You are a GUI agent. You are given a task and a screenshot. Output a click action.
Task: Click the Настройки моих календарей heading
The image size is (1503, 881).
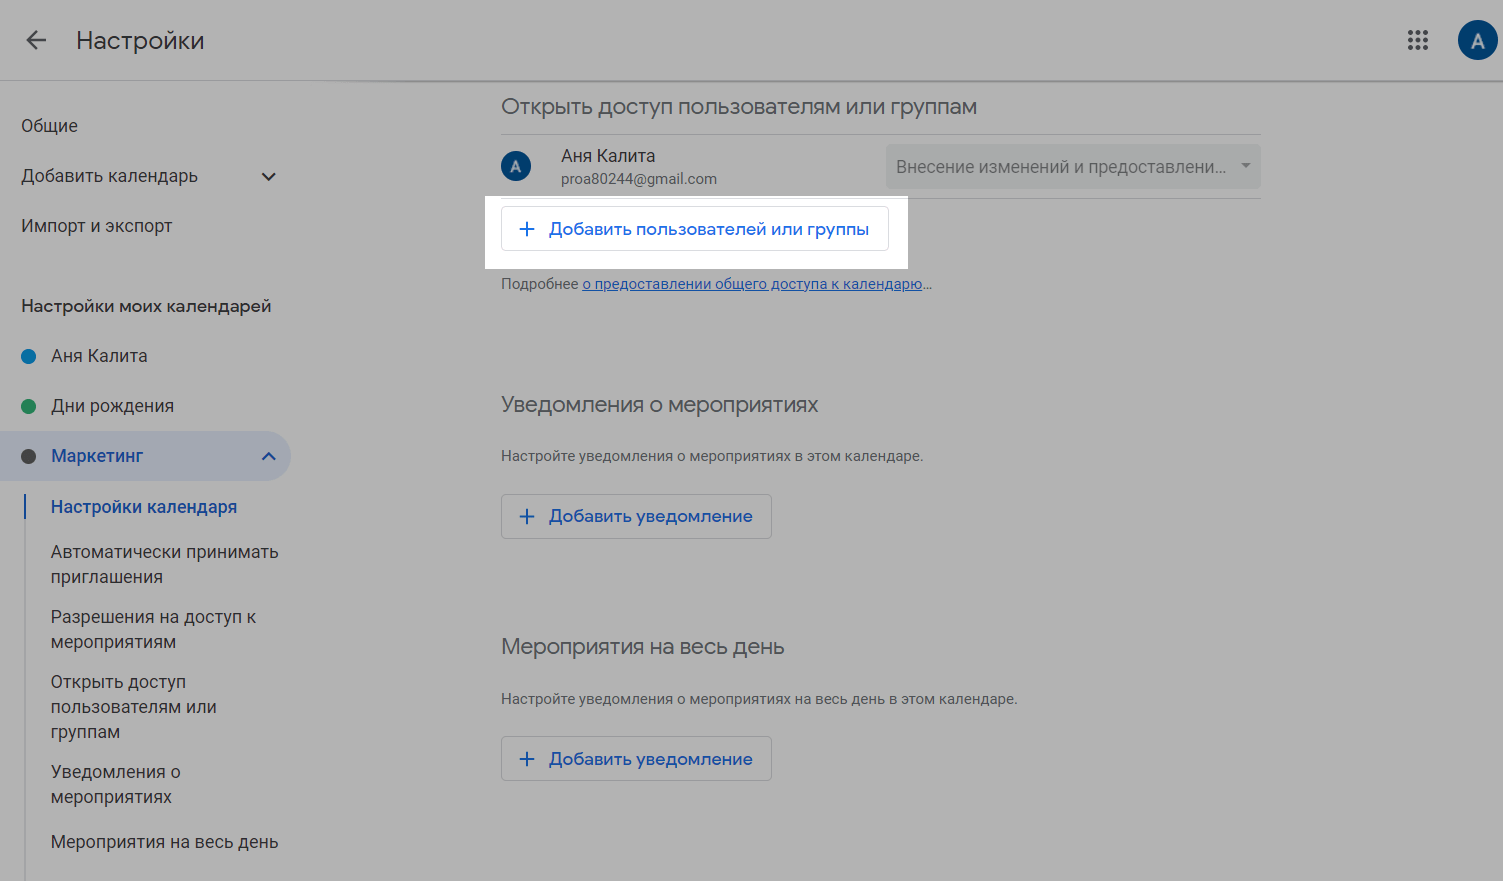pos(146,306)
